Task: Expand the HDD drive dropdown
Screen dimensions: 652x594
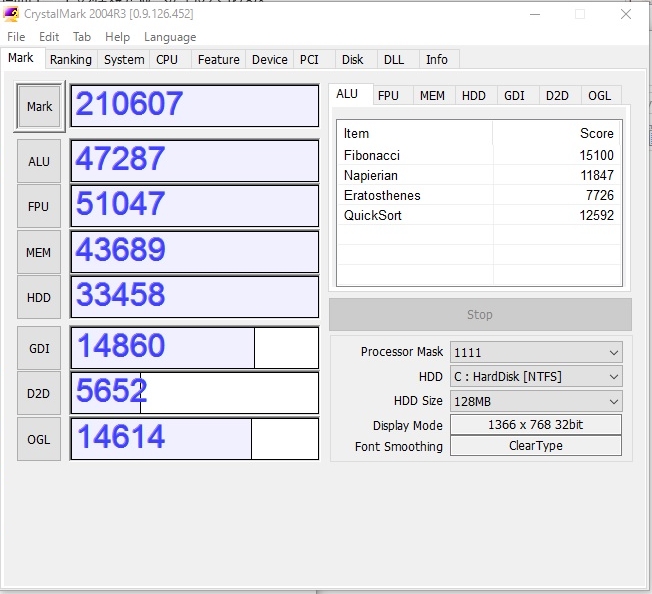Action: coord(536,377)
